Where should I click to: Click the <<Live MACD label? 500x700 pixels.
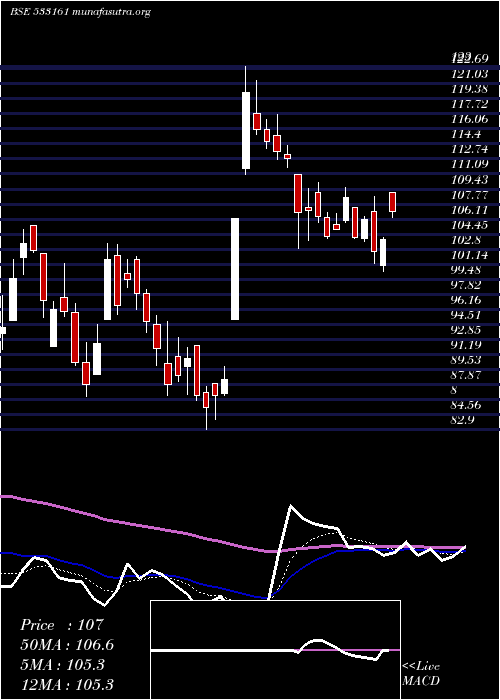(x=421, y=674)
